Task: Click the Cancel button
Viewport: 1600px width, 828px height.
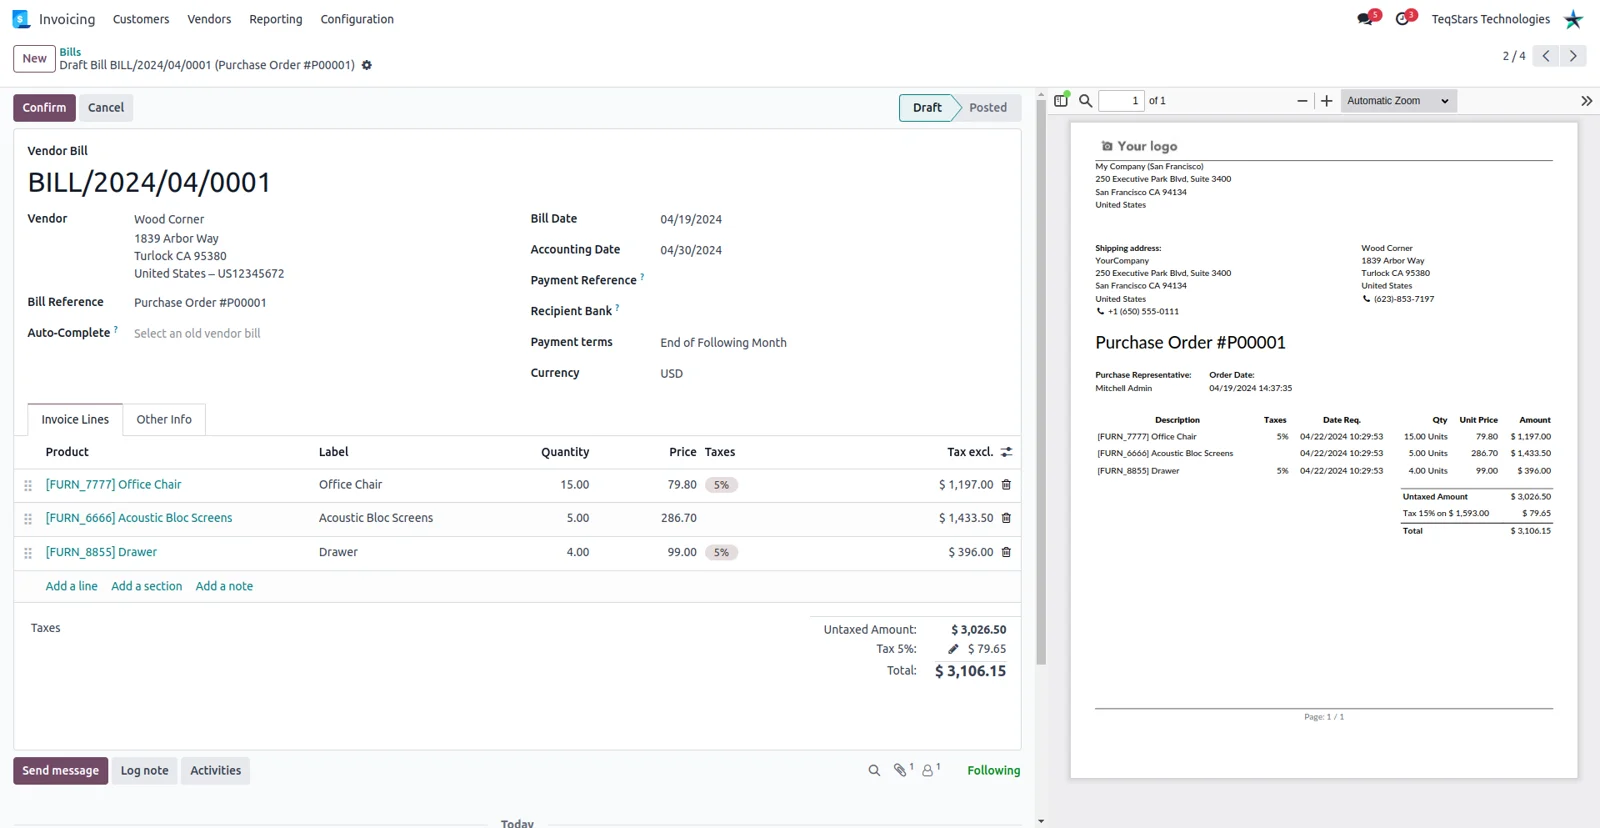Action: (x=106, y=108)
